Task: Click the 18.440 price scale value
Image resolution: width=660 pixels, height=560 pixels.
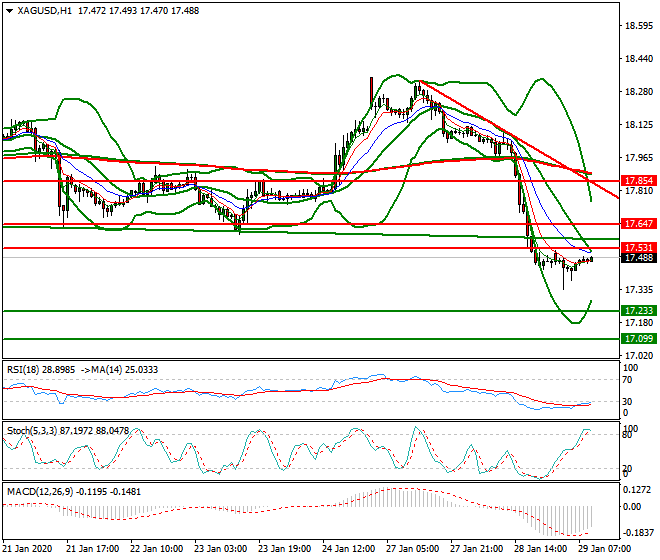Action: click(x=639, y=59)
